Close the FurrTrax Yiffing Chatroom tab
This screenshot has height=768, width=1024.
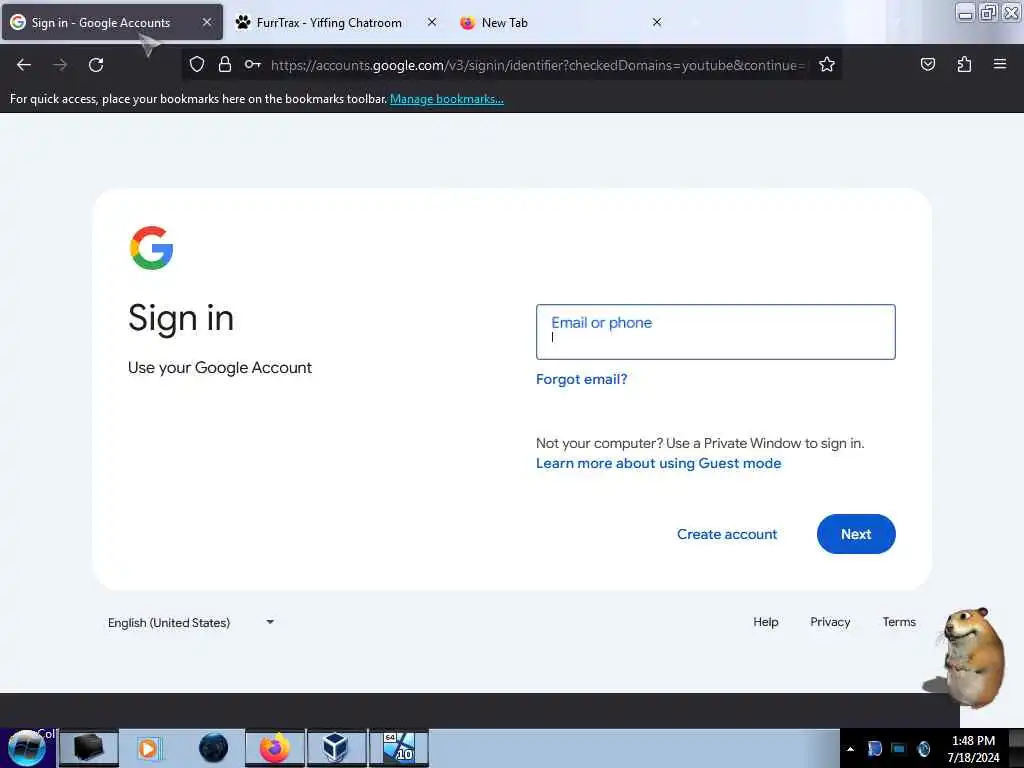pos(432,22)
